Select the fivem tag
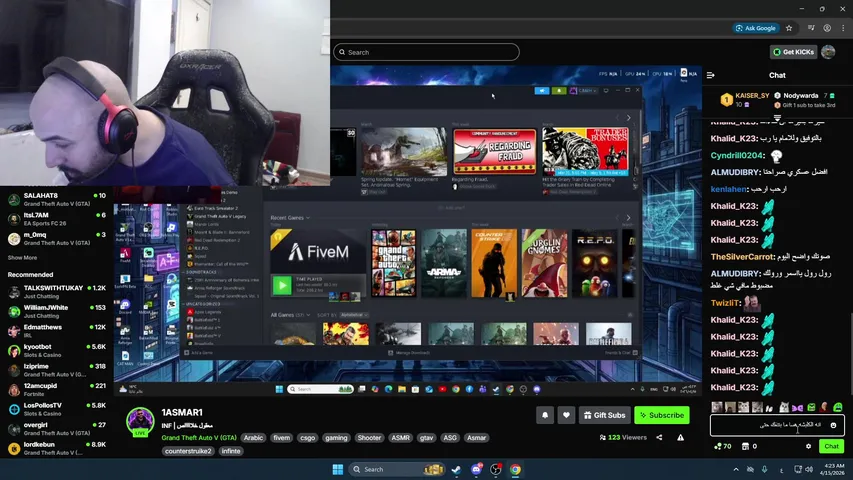Screen dimensions: 853x480 [x=282, y=438]
